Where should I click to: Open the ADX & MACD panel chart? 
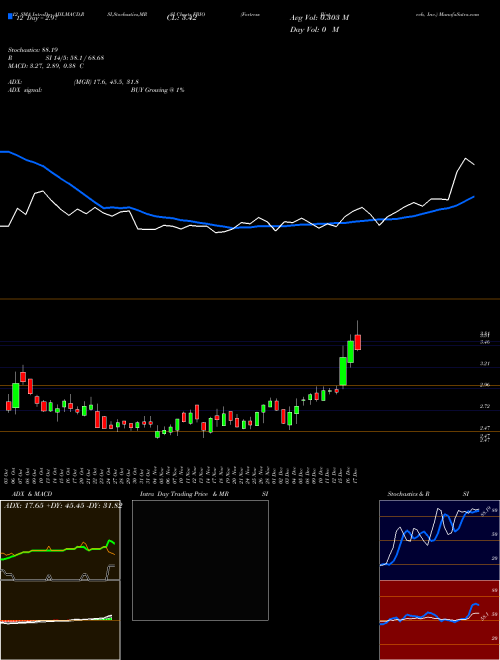(x=60, y=579)
